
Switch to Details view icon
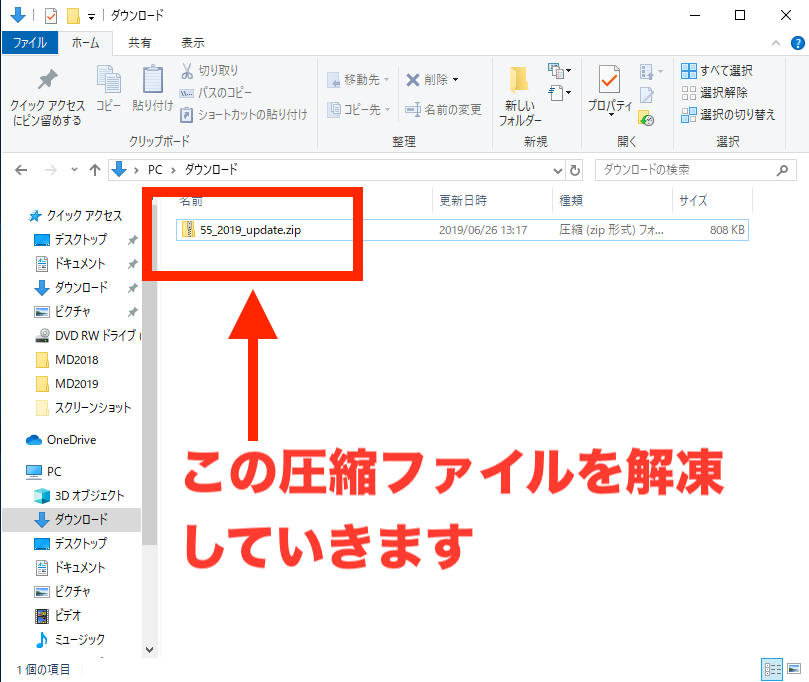(772, 670)
